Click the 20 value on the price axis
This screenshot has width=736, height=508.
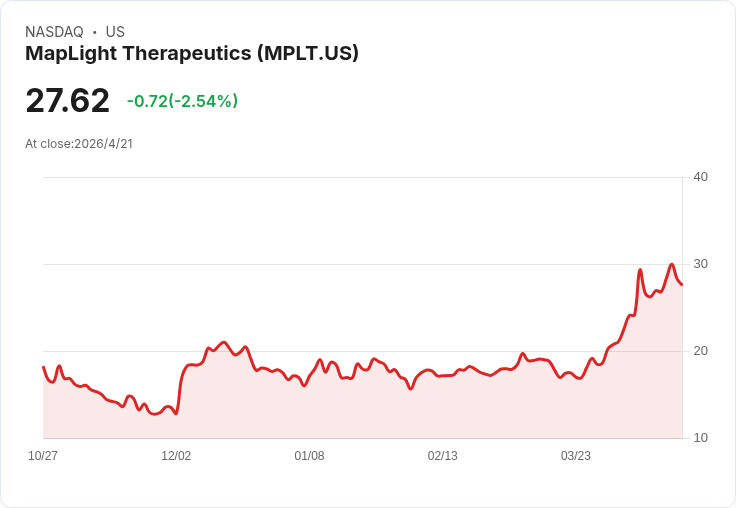[x=700, y=351]
